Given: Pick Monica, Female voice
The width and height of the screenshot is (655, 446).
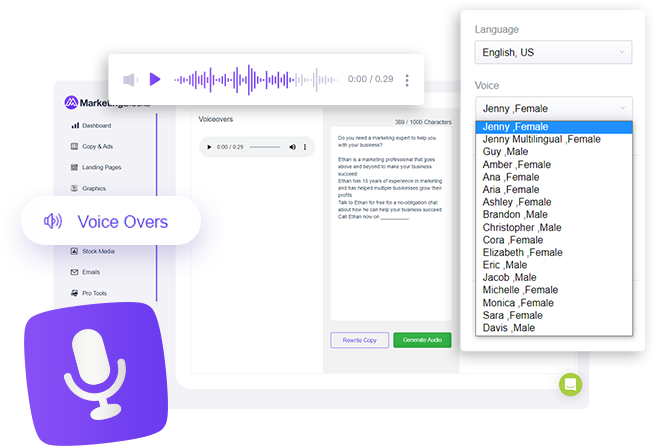Looking at the screenshot, I should [x=554, y=303].
